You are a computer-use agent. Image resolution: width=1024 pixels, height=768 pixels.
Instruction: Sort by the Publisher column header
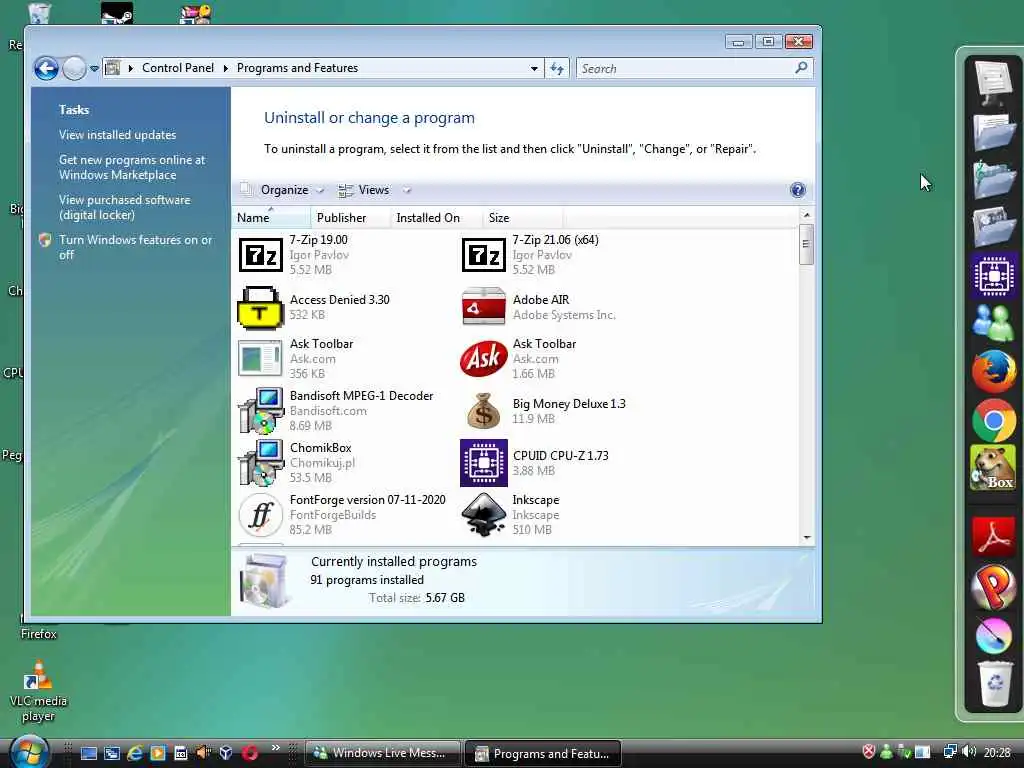pyautogui.click(x=350, y=217)
